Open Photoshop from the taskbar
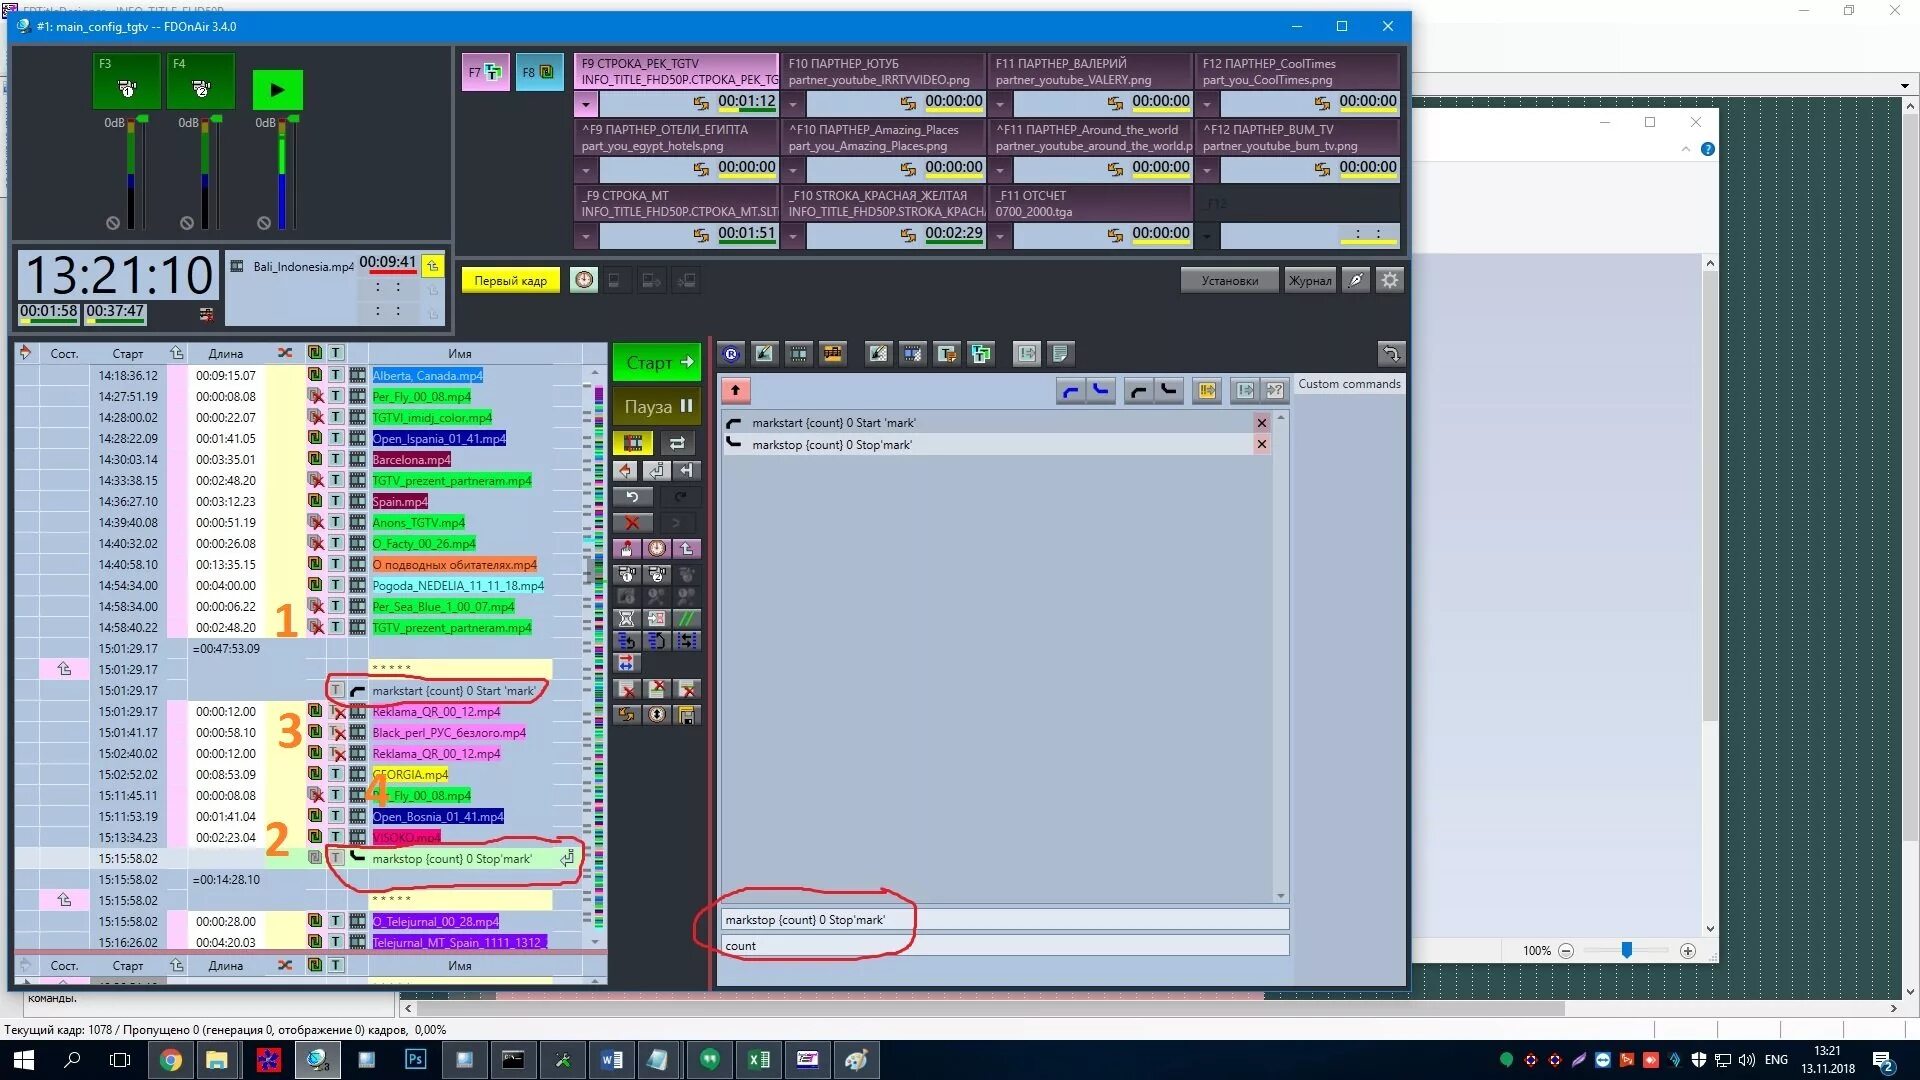Screen dimensions: 1920x1080 pyautogui.click(x=415, y=1059)
